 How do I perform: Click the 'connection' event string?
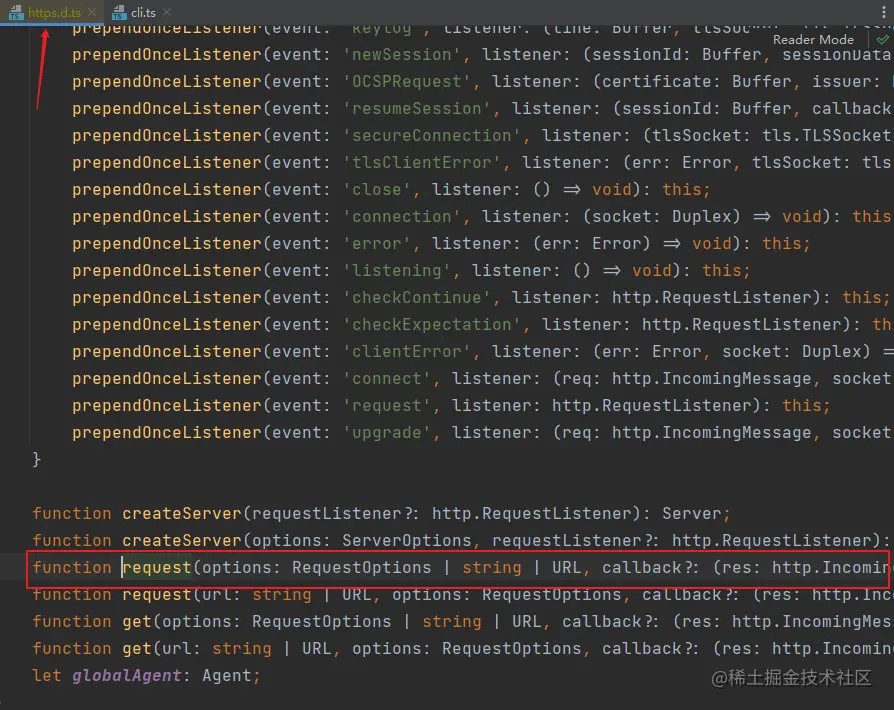coord(402,216)
